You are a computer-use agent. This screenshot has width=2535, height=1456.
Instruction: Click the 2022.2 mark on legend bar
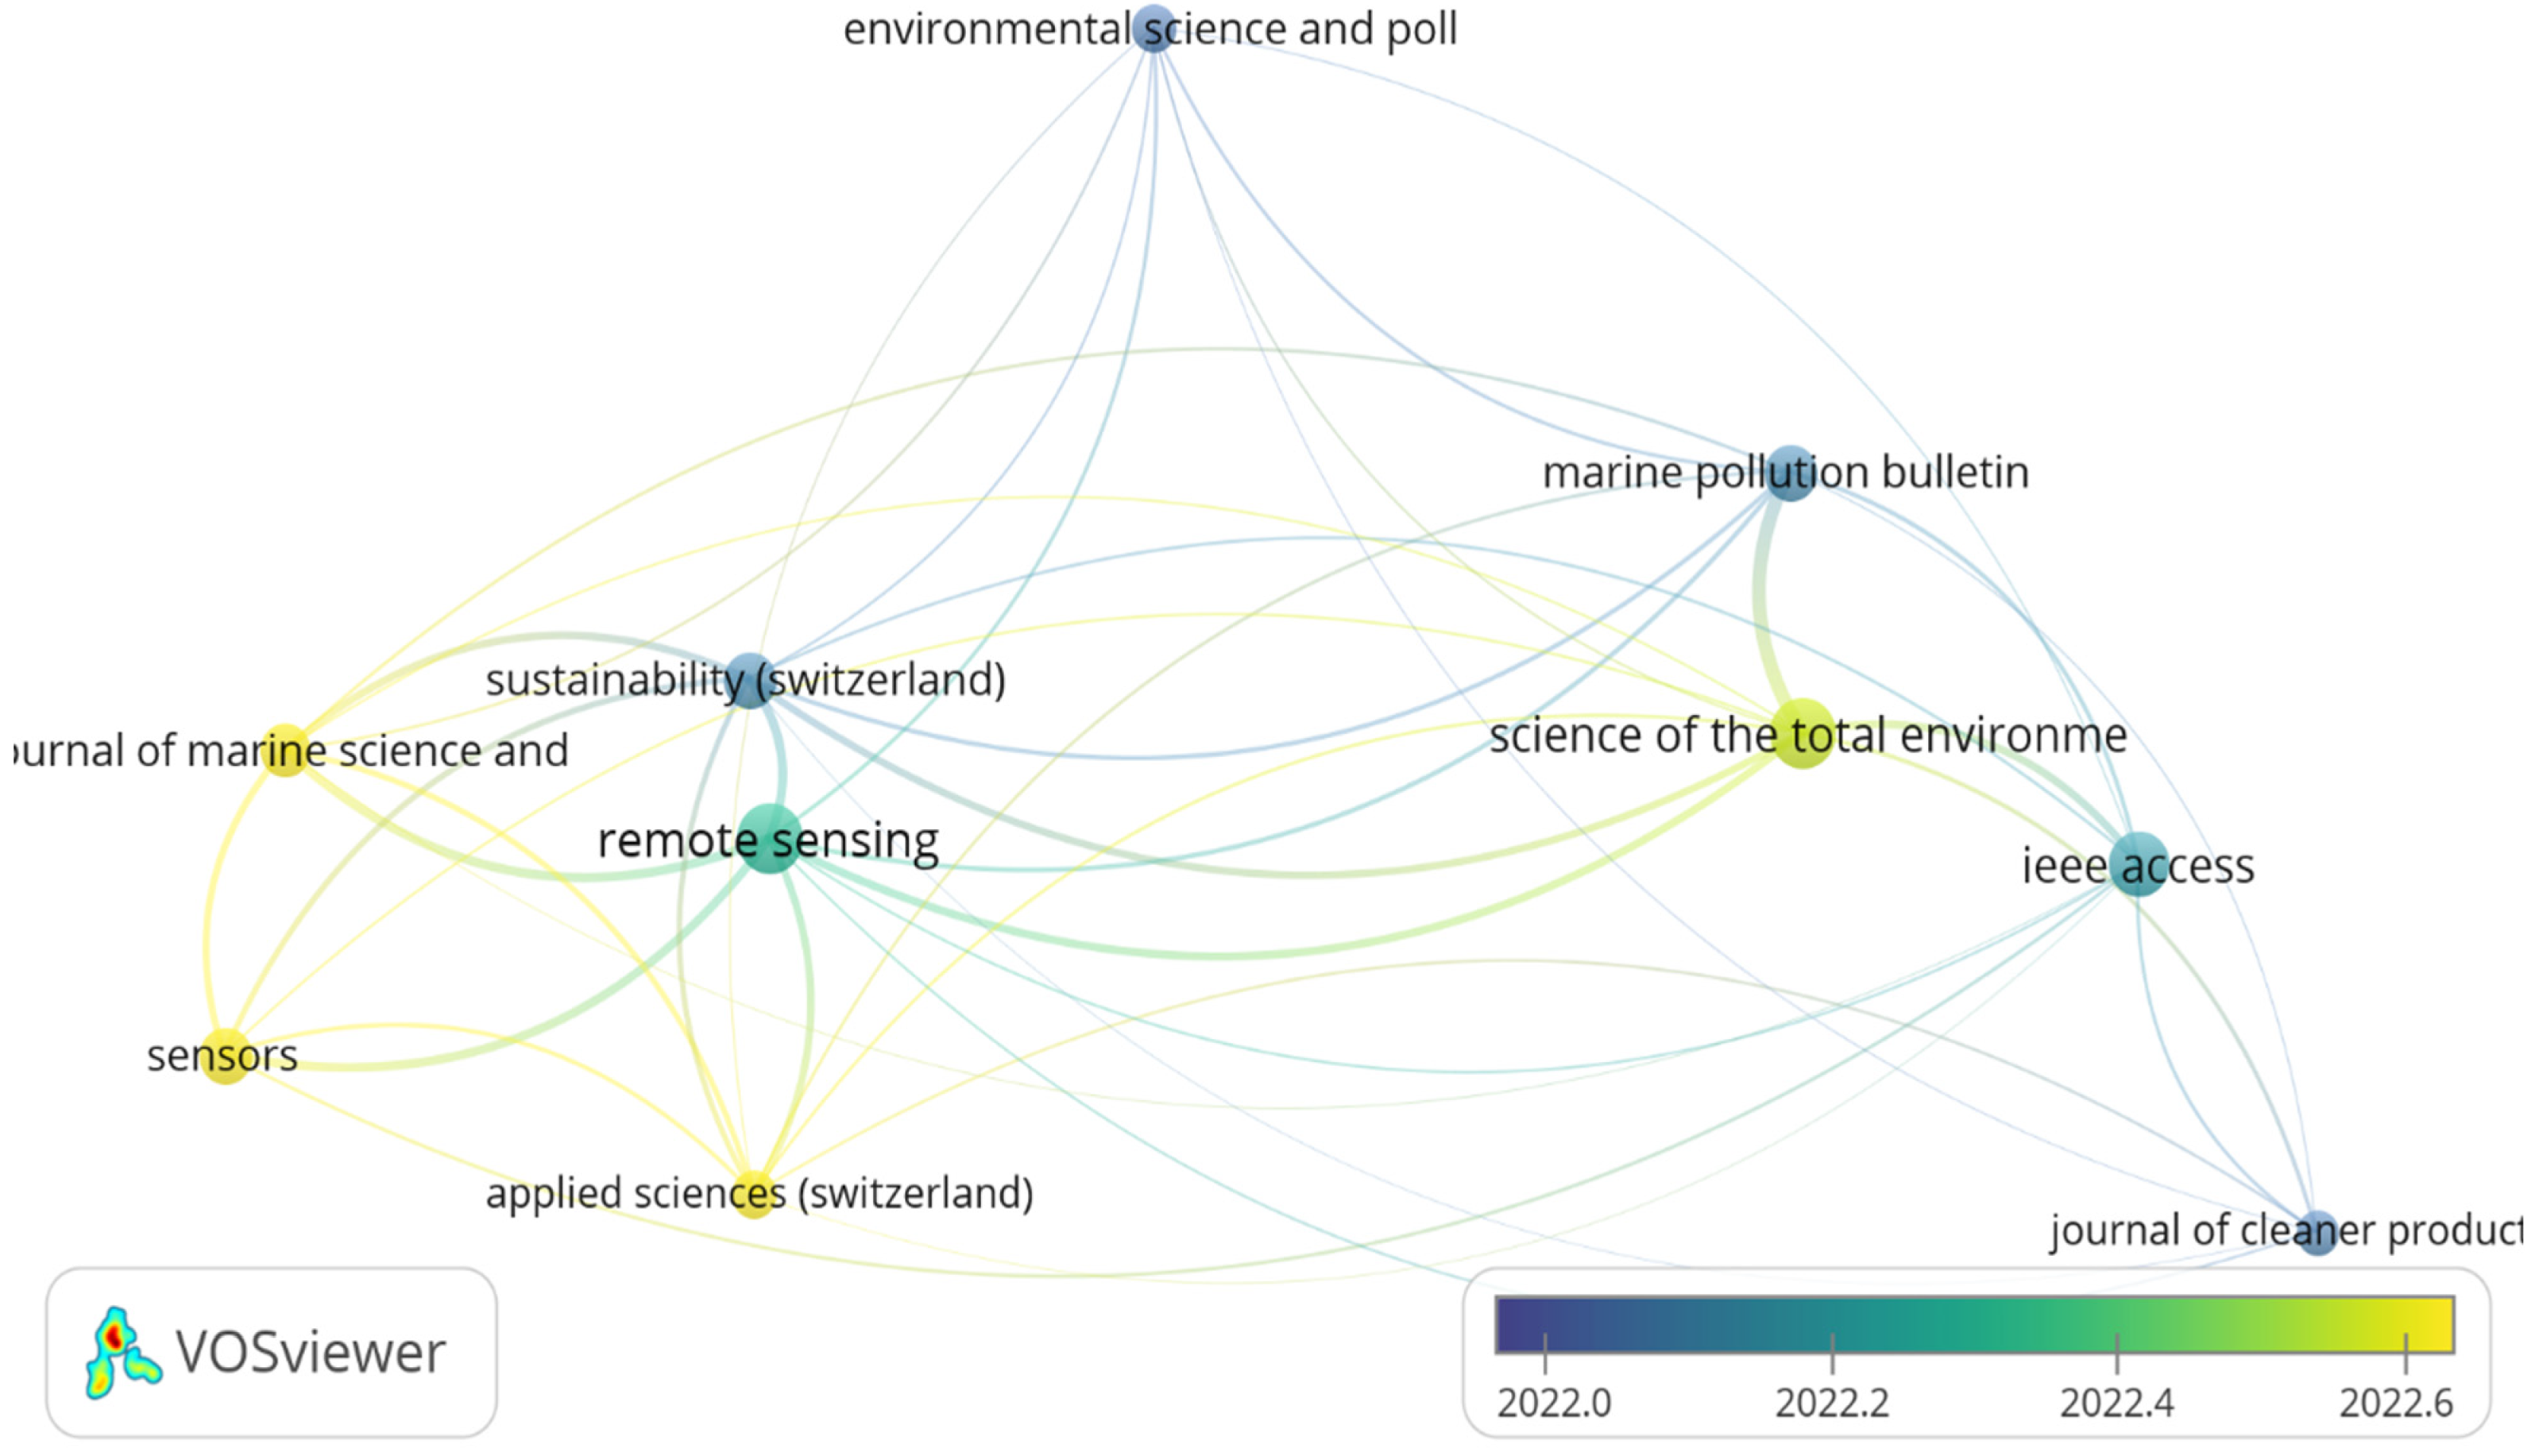[x=1832, y=1353]
